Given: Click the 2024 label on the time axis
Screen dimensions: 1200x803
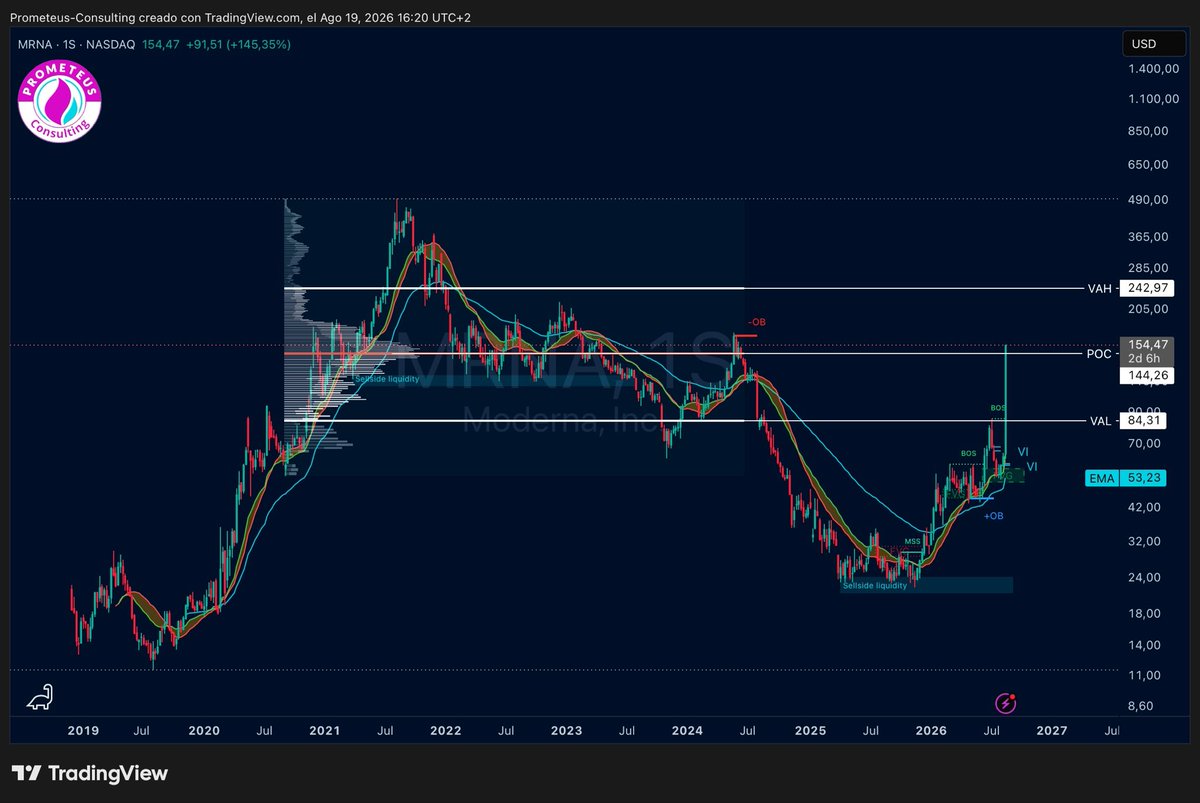Looking at the screenshot, I should (687, 731).
